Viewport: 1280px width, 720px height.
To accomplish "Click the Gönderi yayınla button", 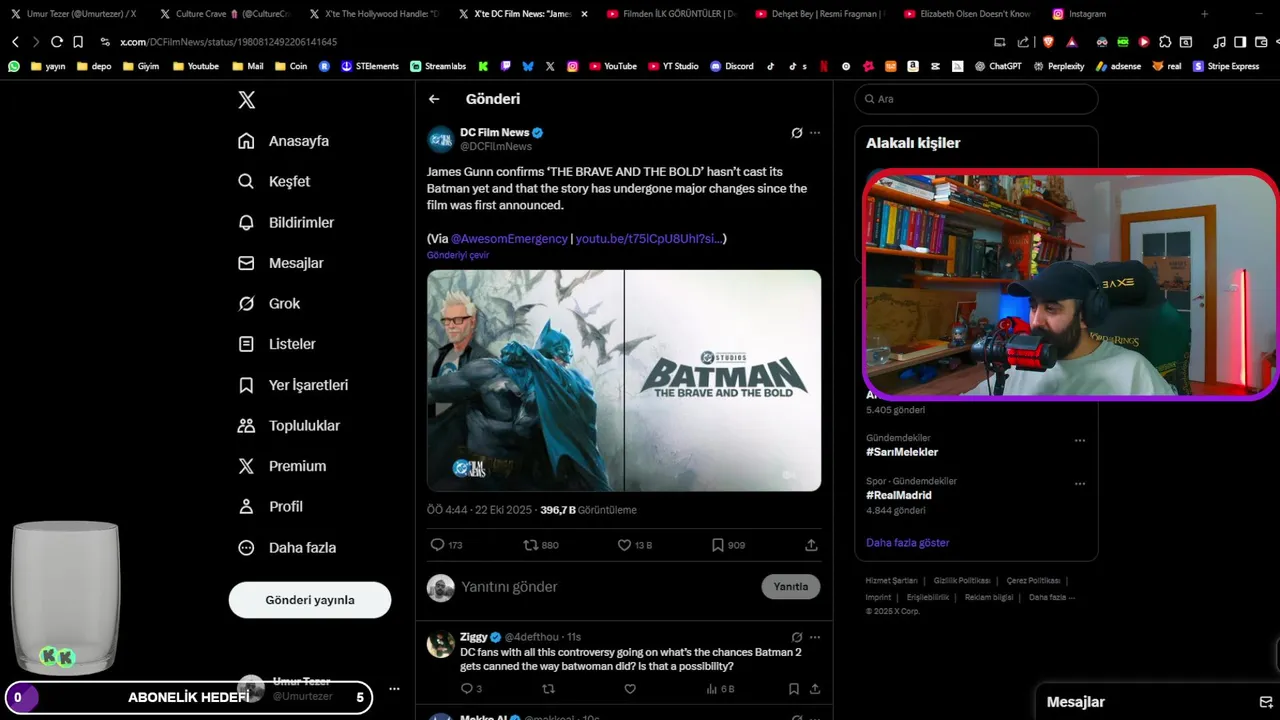I will point(310,600).
